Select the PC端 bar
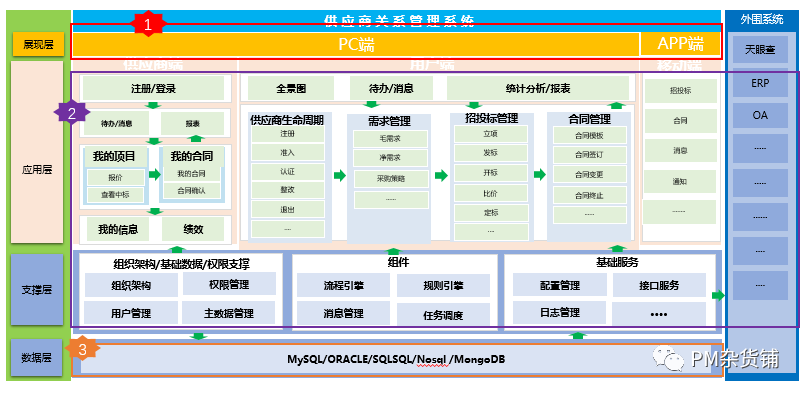Viewport: 805px width, 394px height. 356,45
